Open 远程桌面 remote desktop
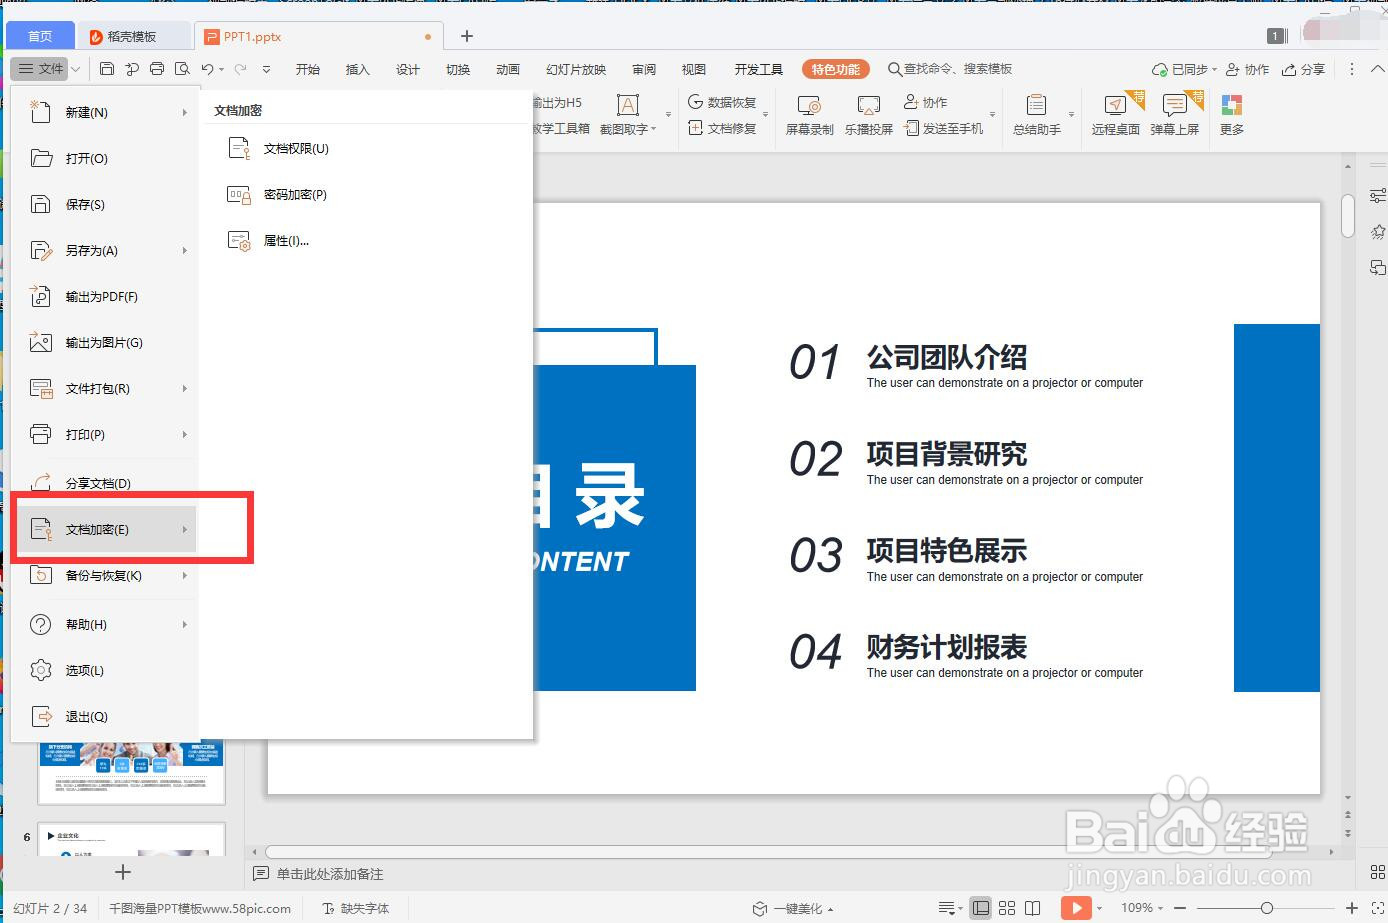This screenshot has width=1388, height=923. pyautogui.click(x=1115, y=115)
